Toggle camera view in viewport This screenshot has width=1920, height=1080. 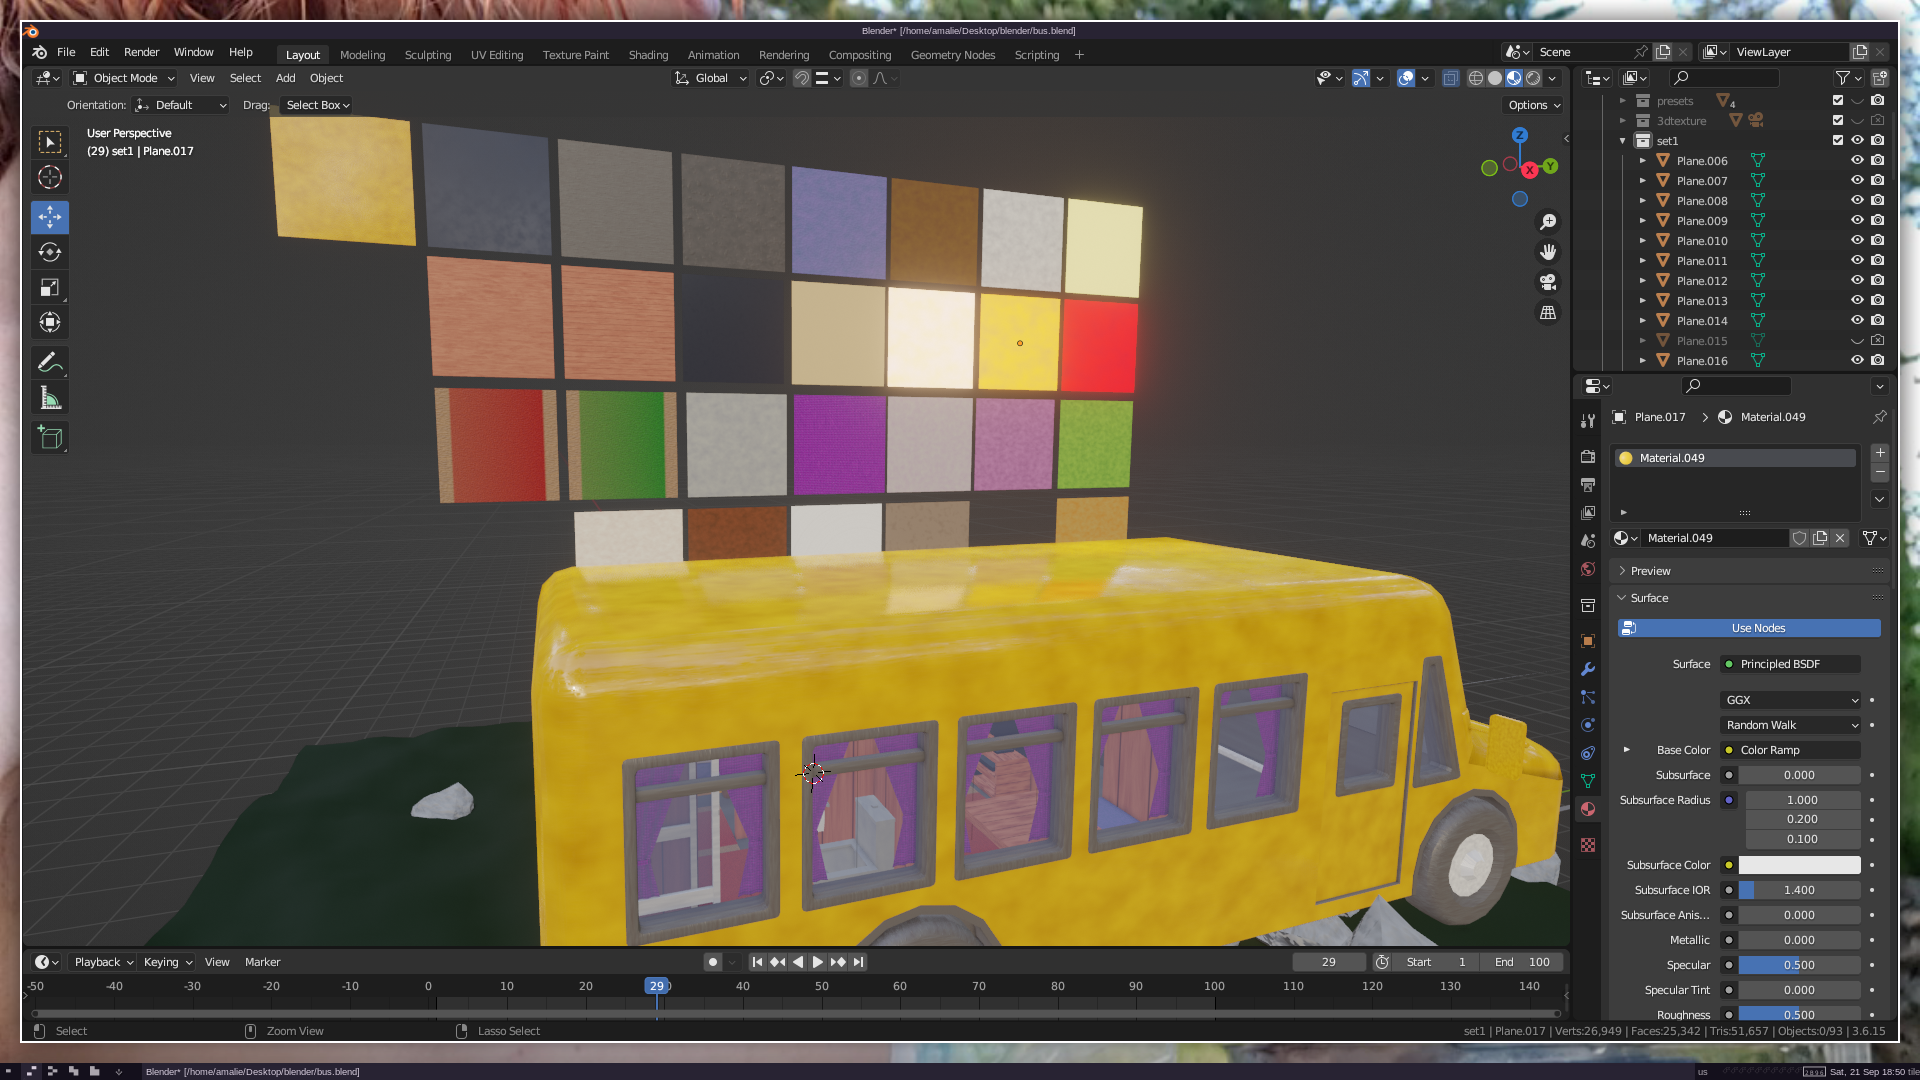click(1548, 283)
